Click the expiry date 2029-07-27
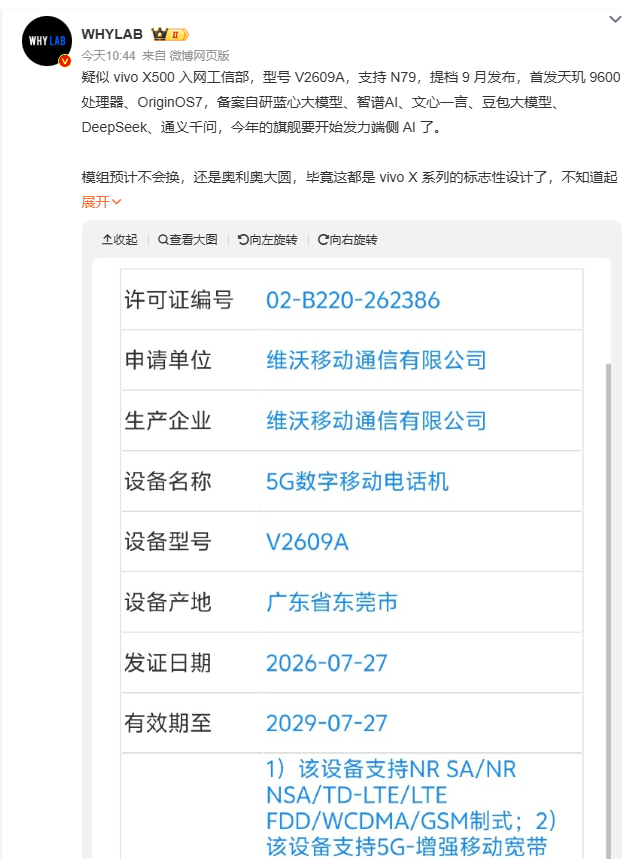 coord(327,723)
